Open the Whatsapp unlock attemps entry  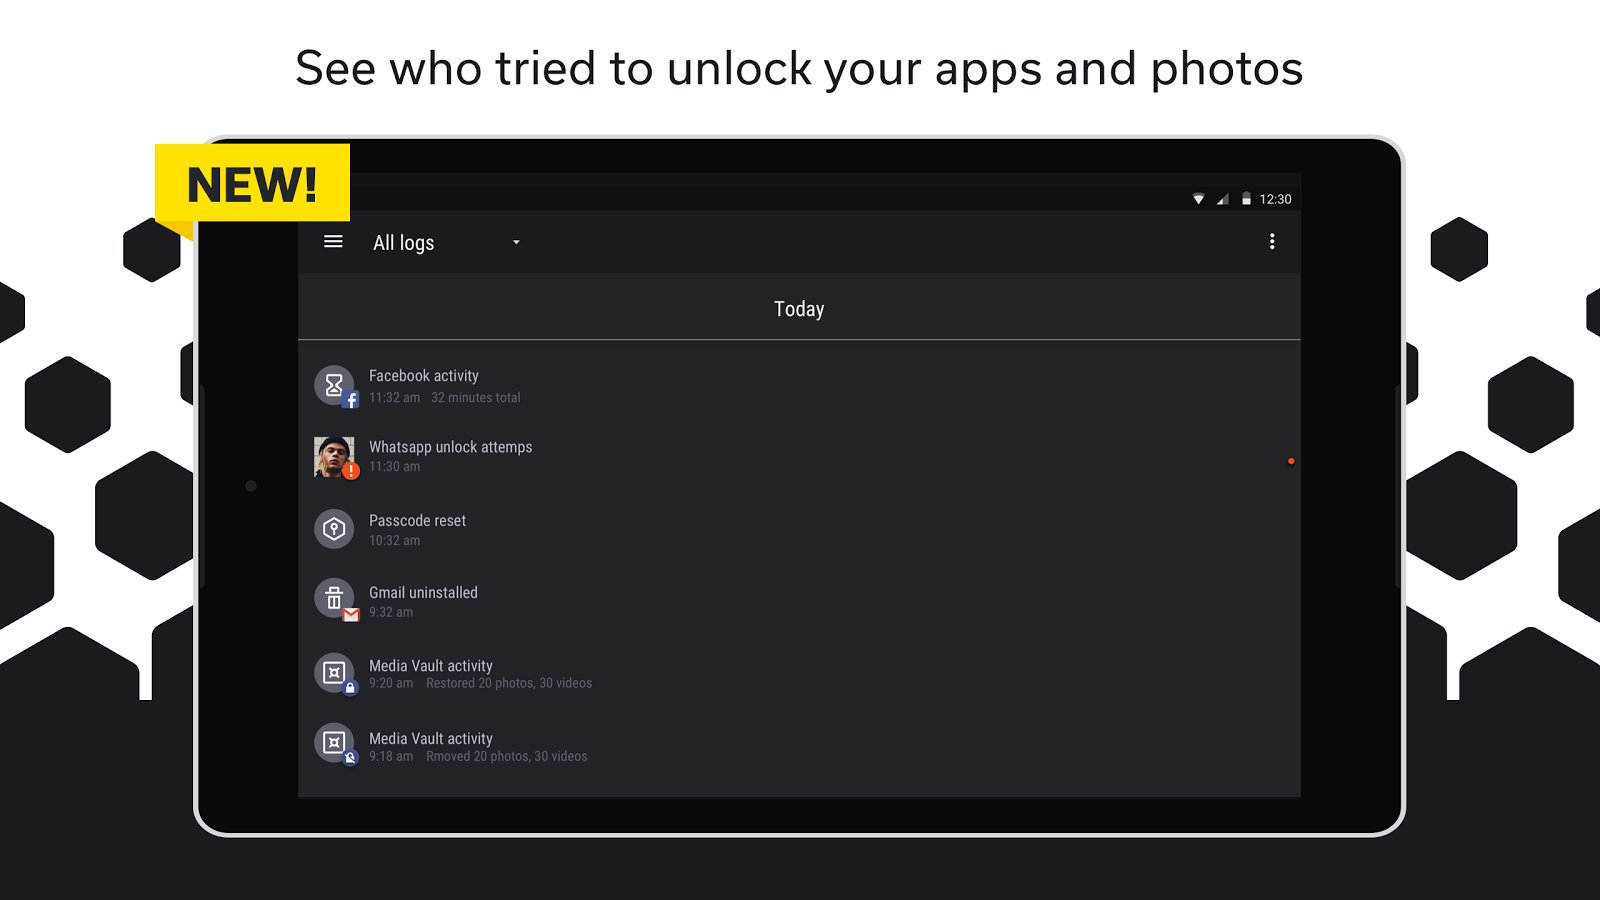tap(450, 456)
